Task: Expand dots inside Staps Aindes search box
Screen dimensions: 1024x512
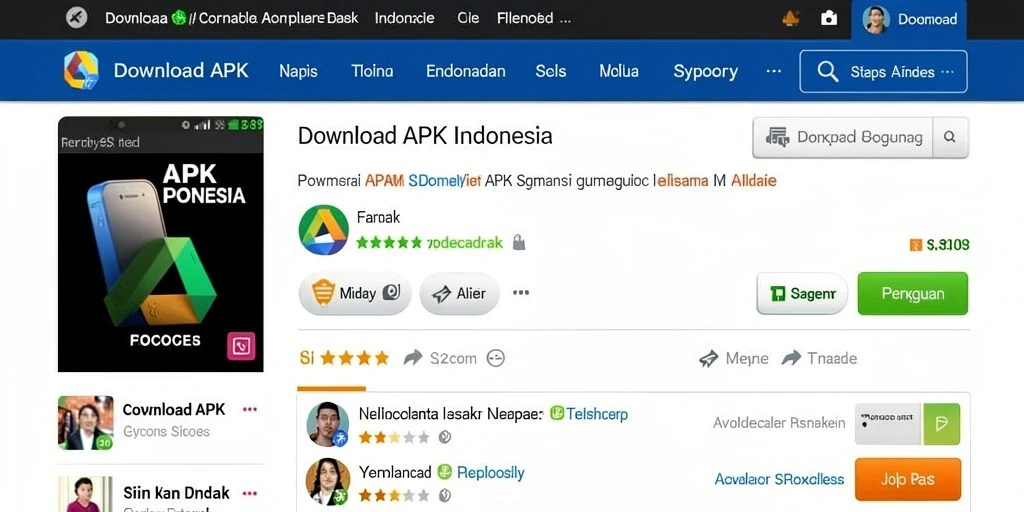Action: pos(947,72)
